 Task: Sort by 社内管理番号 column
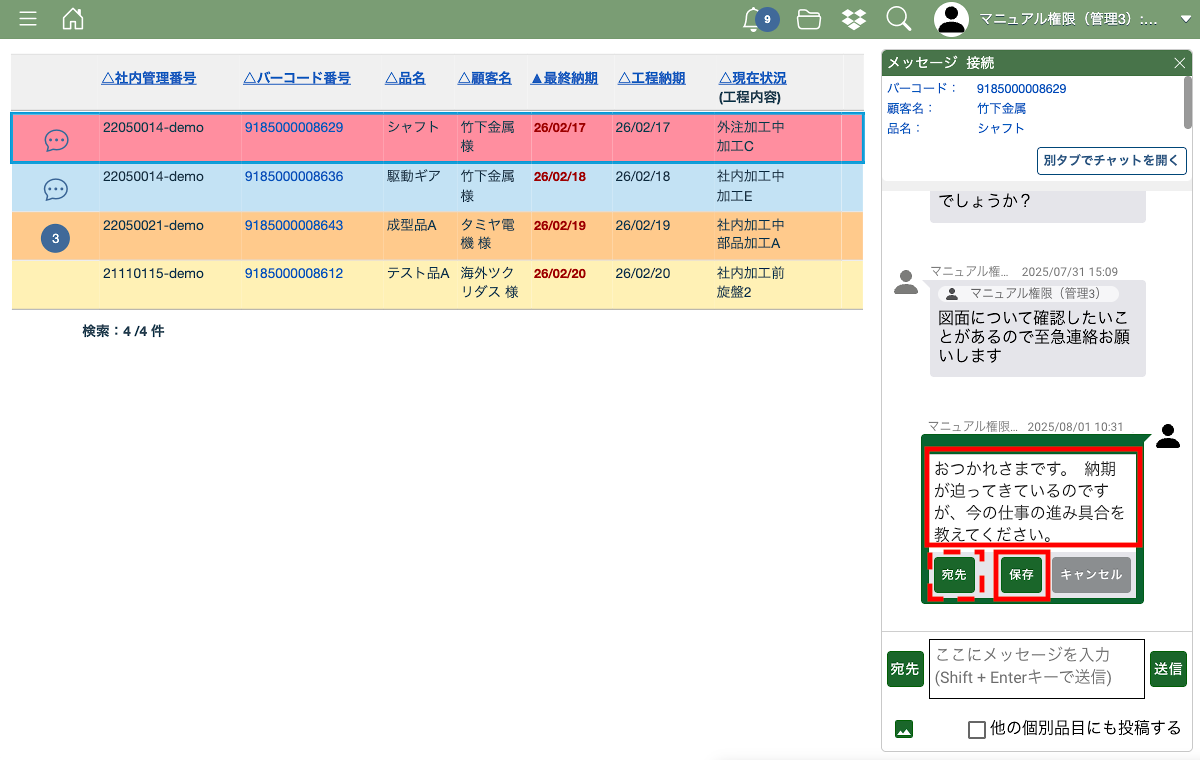(149, 78)
